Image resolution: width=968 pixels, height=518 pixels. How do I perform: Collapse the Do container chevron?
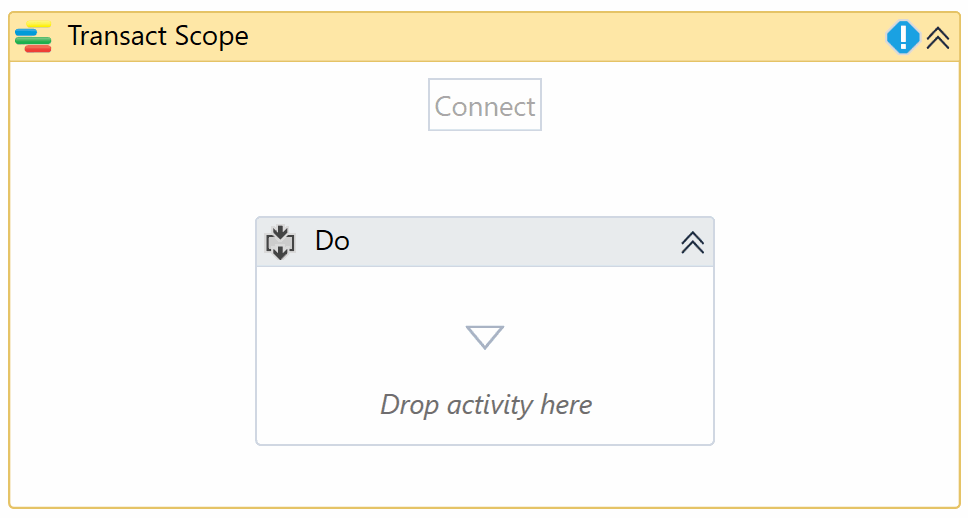(692, 242)
